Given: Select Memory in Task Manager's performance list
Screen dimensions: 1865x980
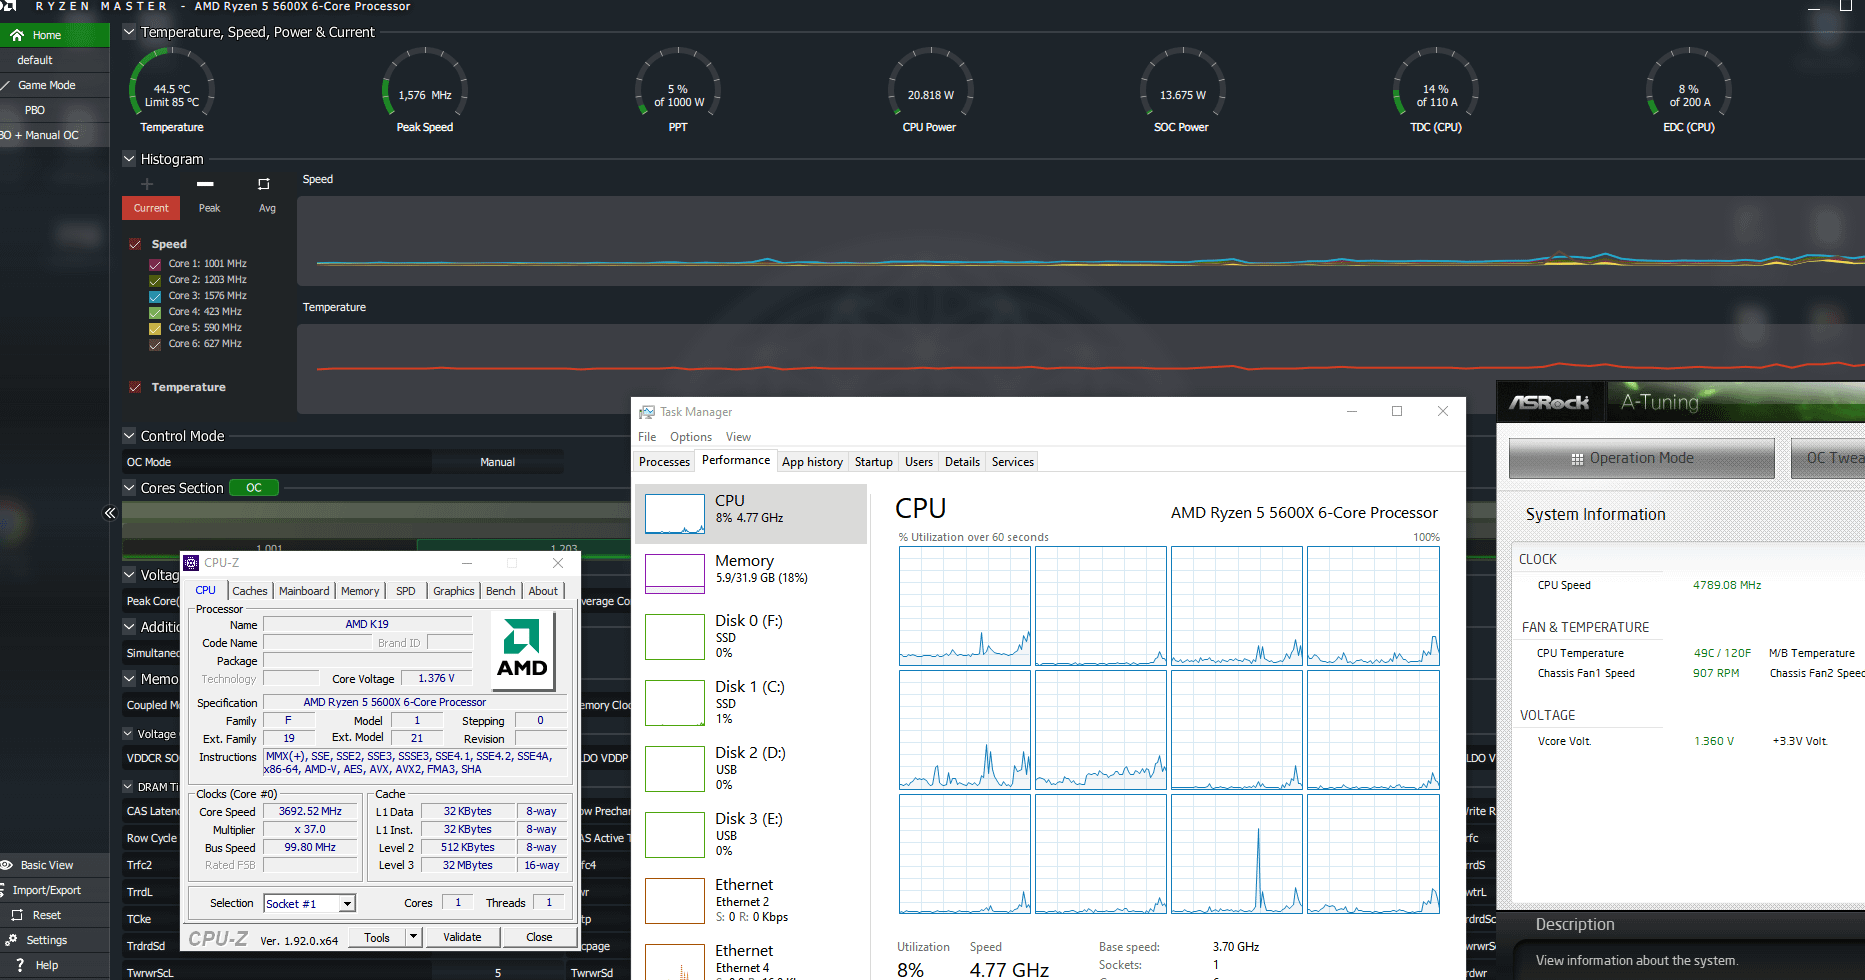Looking at the screenshot, I should tap(751, 574).
